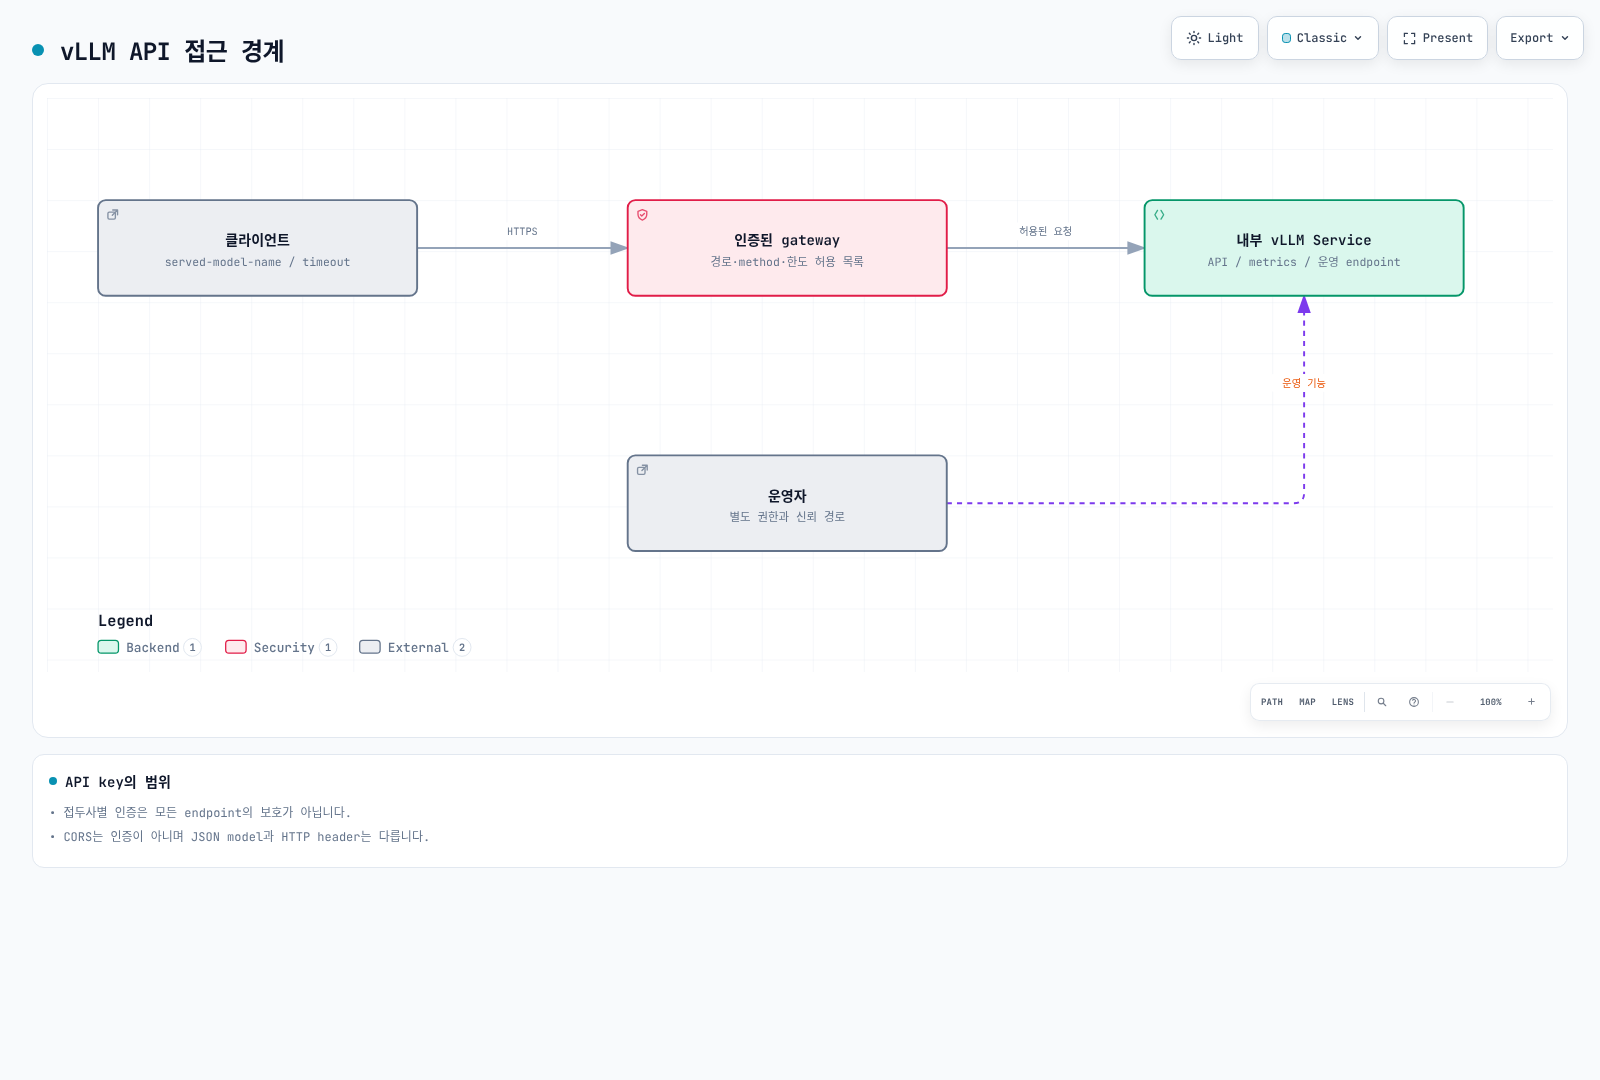Toggle External legend filter

pyautogui.click(x=415, y=647)
